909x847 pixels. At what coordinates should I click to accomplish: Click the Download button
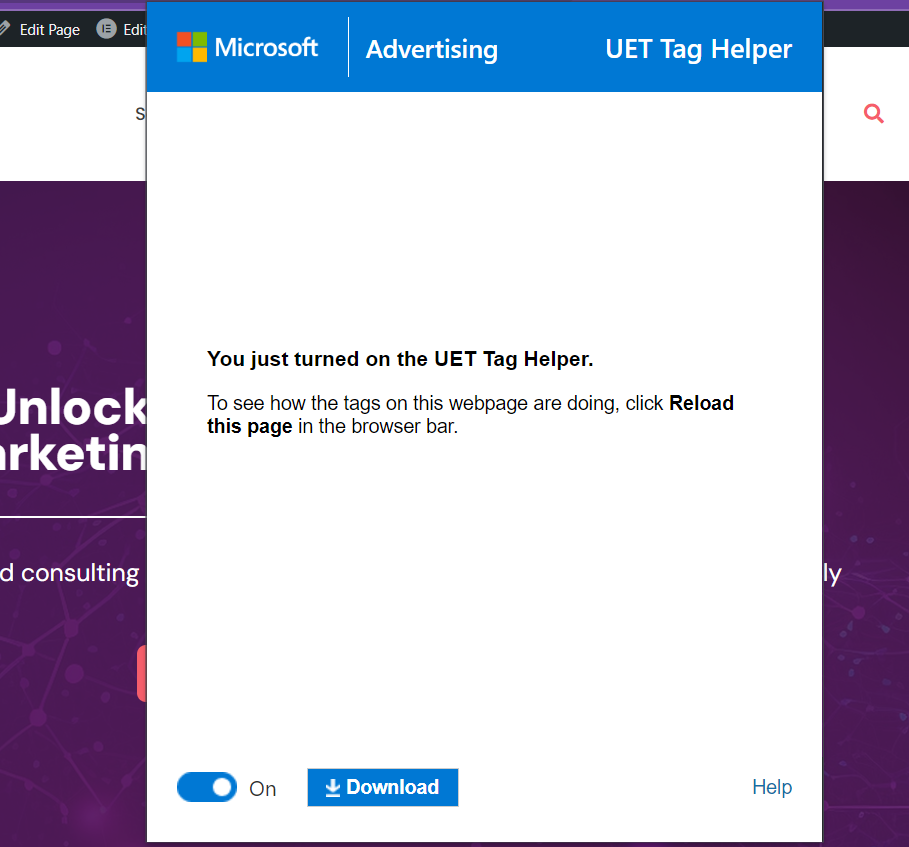(x=383, y=787)
